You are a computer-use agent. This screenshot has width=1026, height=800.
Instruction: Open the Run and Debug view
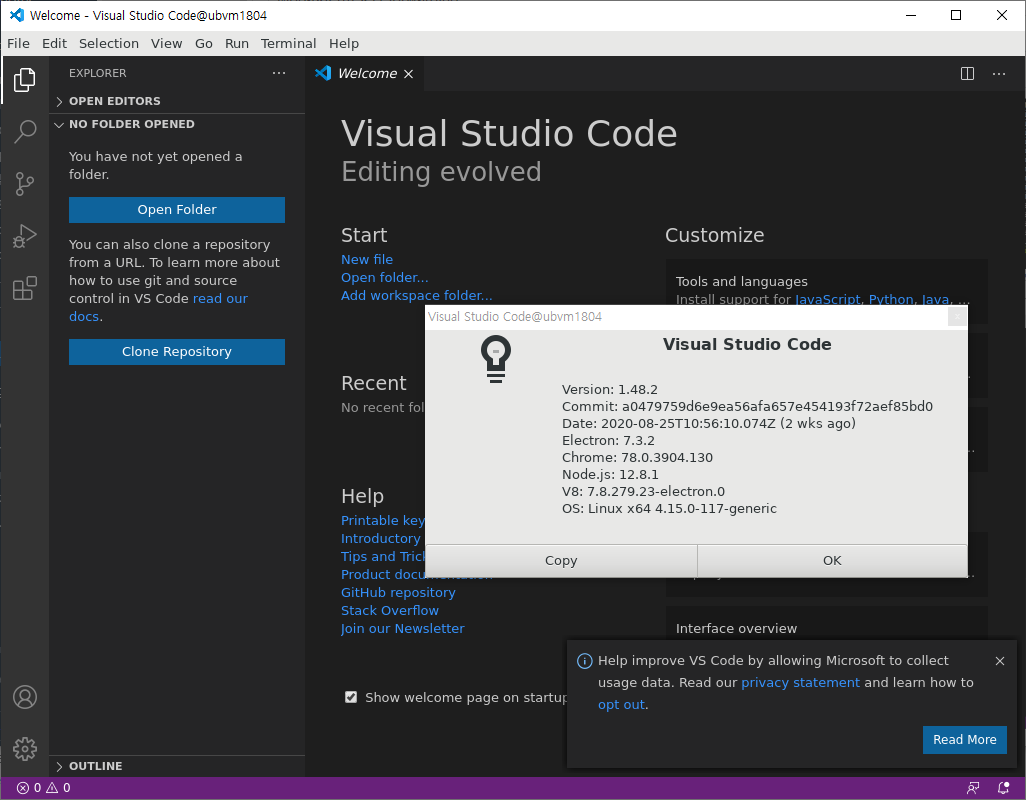coord(25,236)
